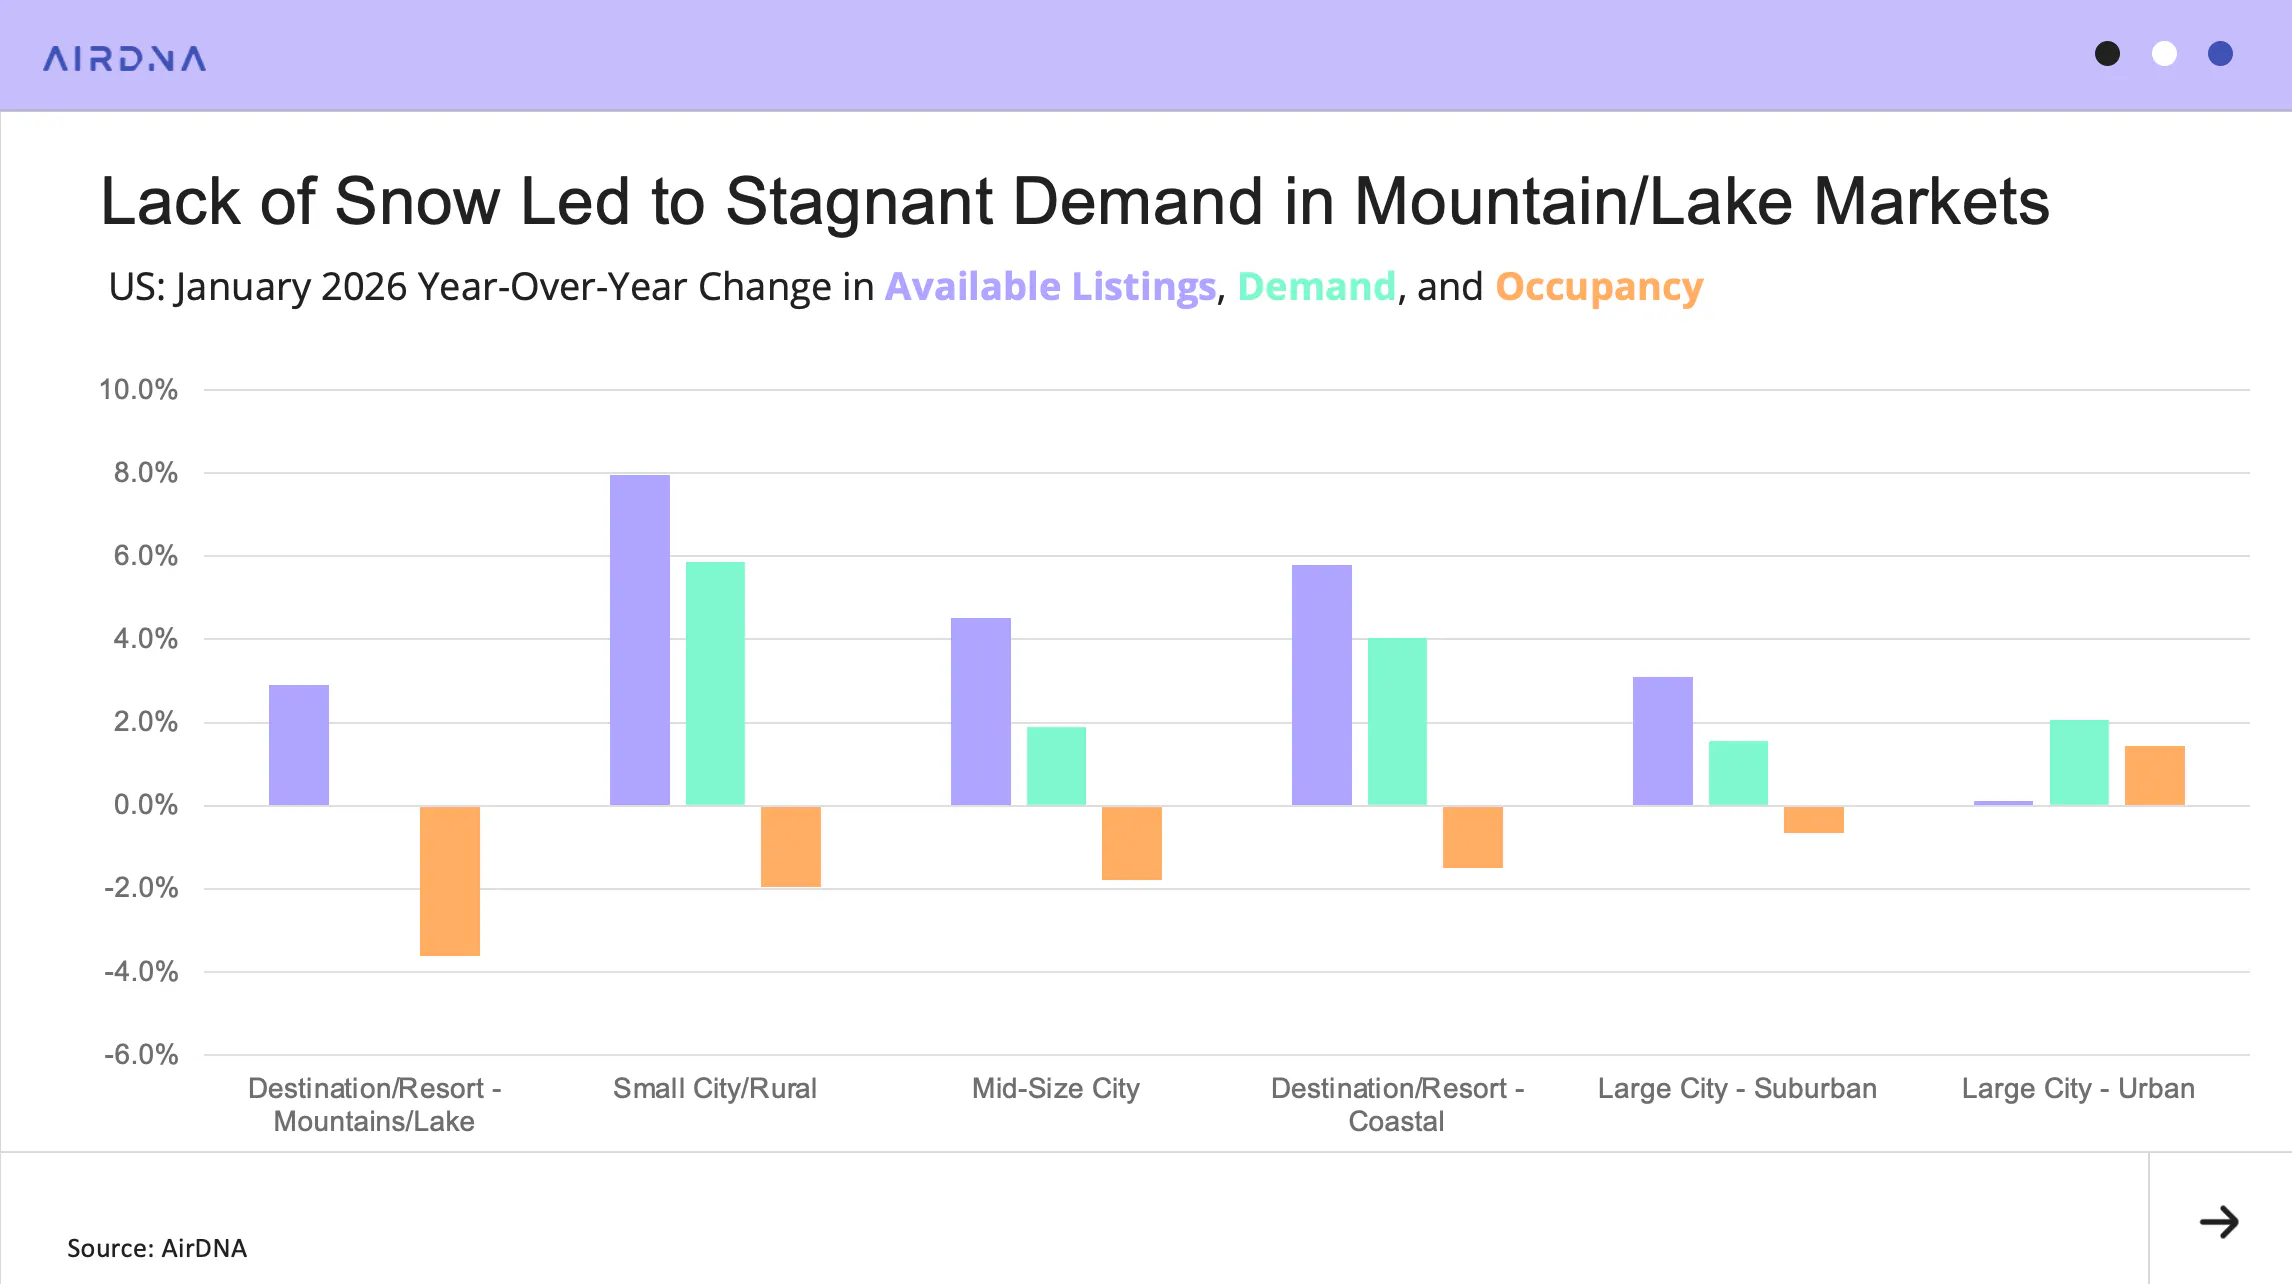Select Small City/Rural purple listings bar
The width and height of the screenshot is (2292, 1284).
click(640, 640)
